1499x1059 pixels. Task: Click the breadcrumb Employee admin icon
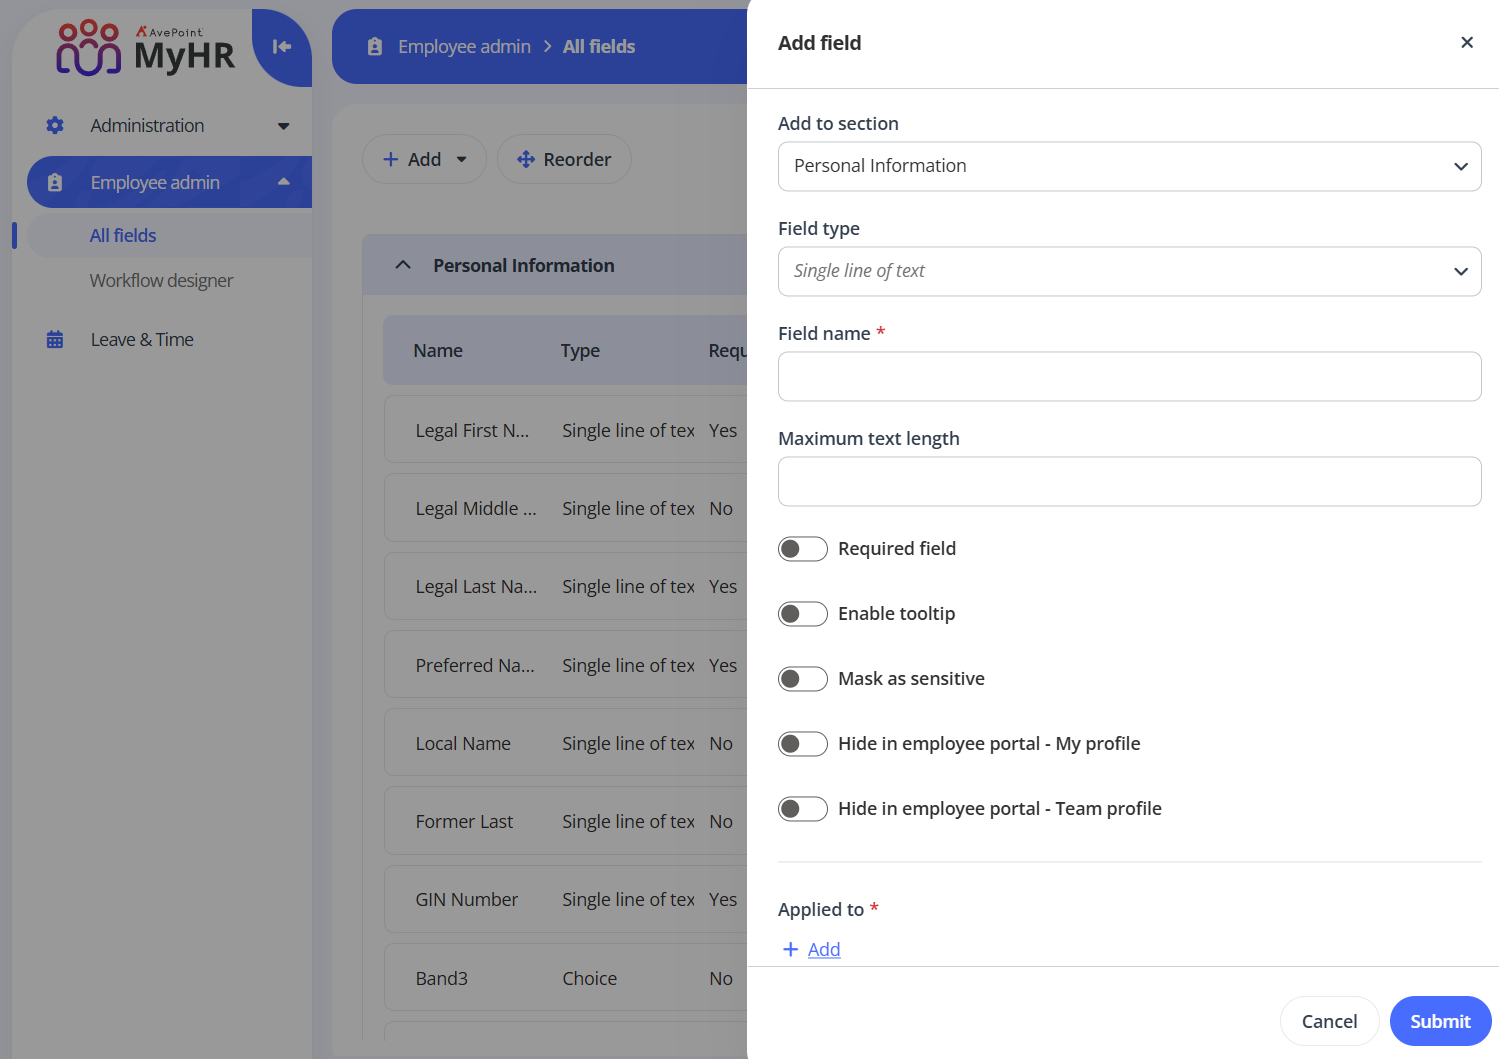(x=375, y=46)
